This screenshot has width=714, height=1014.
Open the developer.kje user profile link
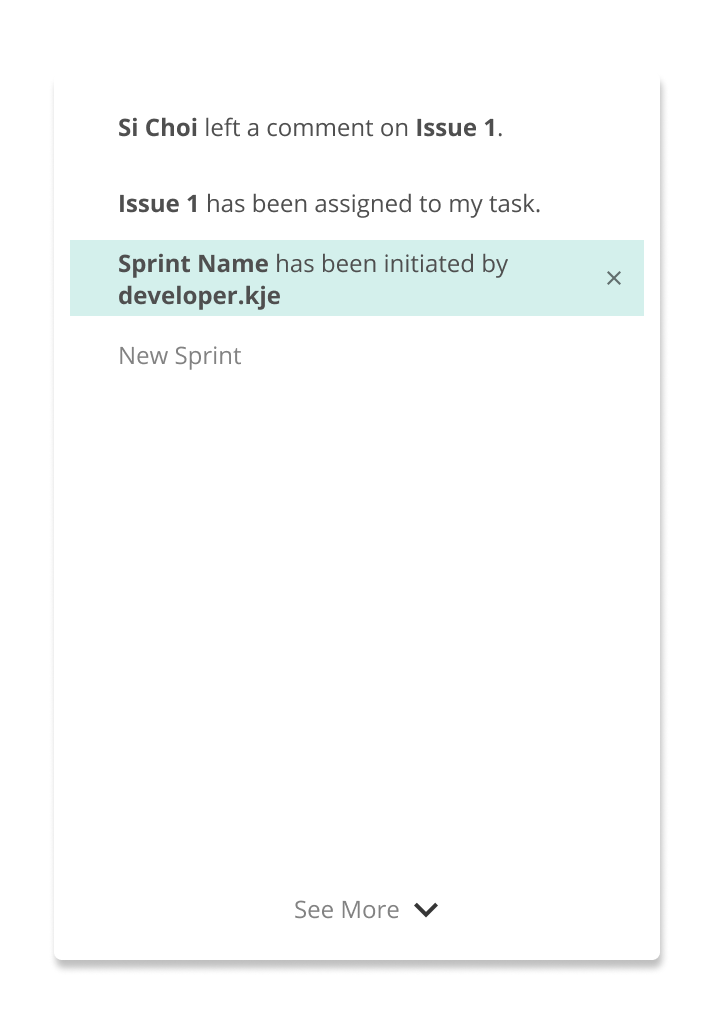point(199,296)
